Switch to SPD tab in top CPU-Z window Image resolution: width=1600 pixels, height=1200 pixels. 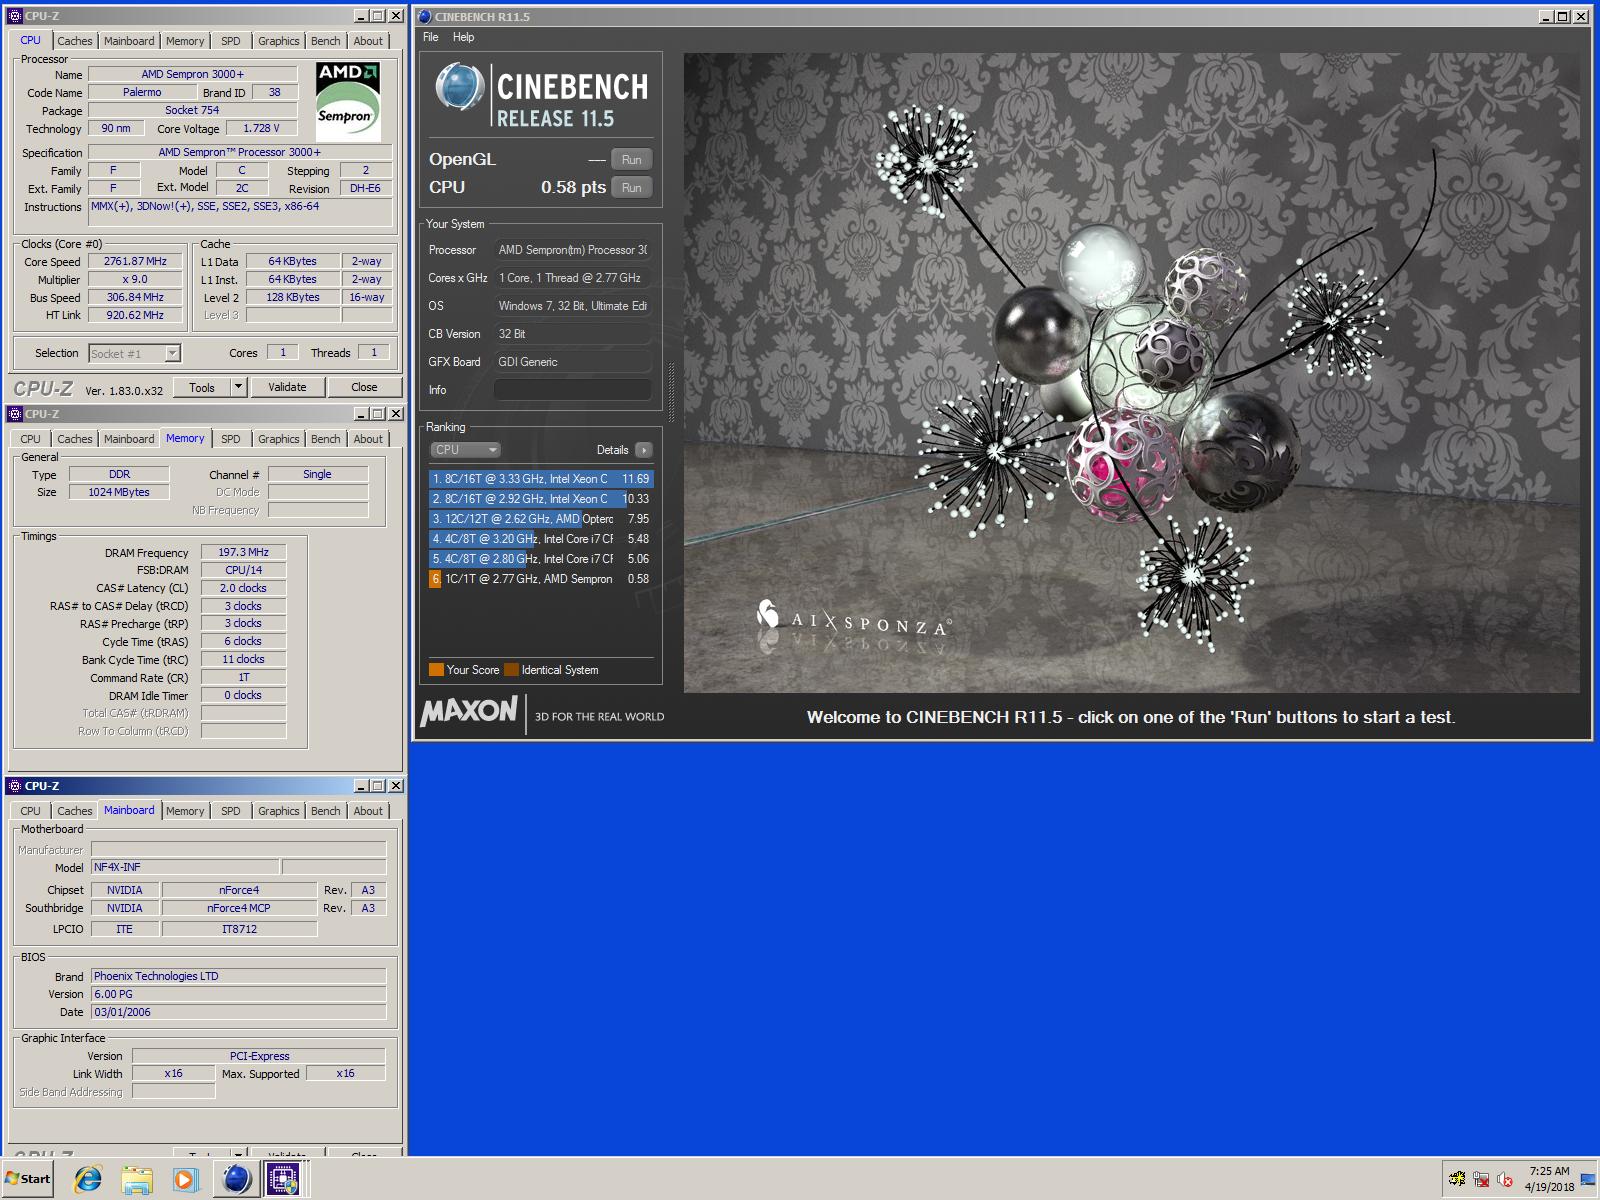pyautogui.click(x=231, y=41)
